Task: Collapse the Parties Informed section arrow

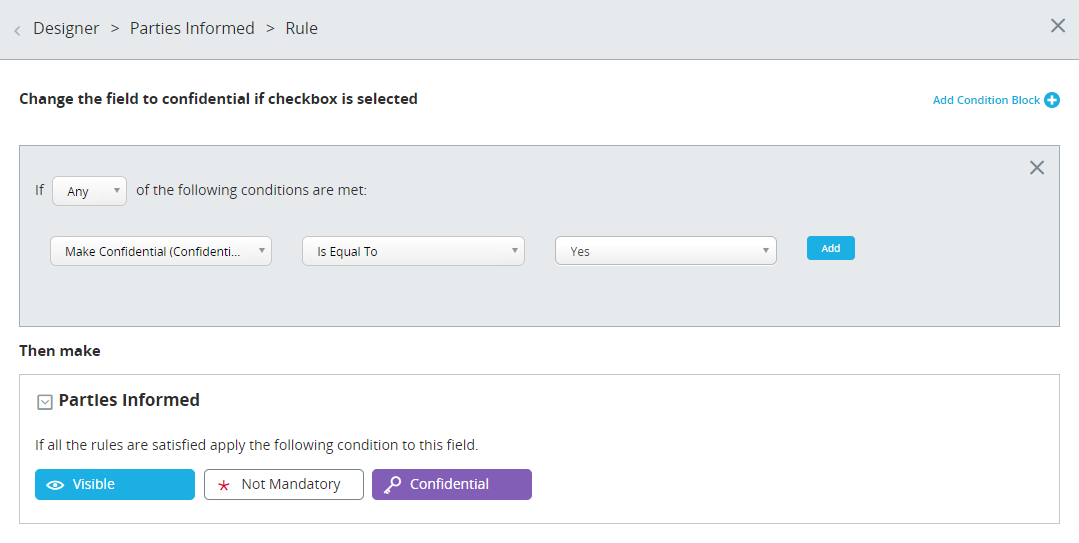Action: [44, 402]
